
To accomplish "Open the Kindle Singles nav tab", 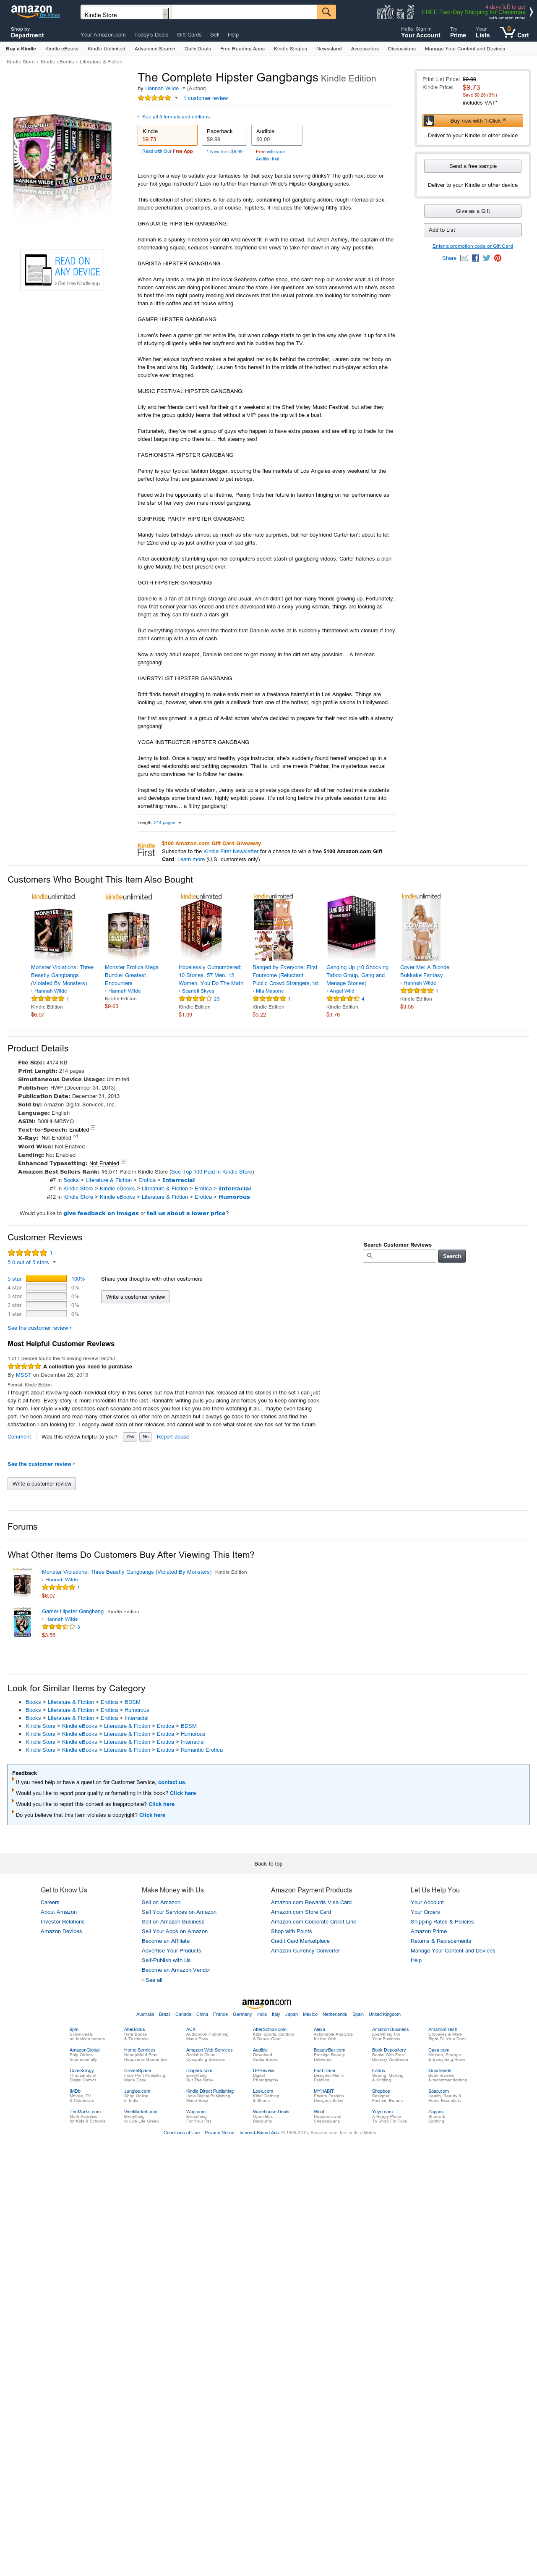I will pos(290,48).
